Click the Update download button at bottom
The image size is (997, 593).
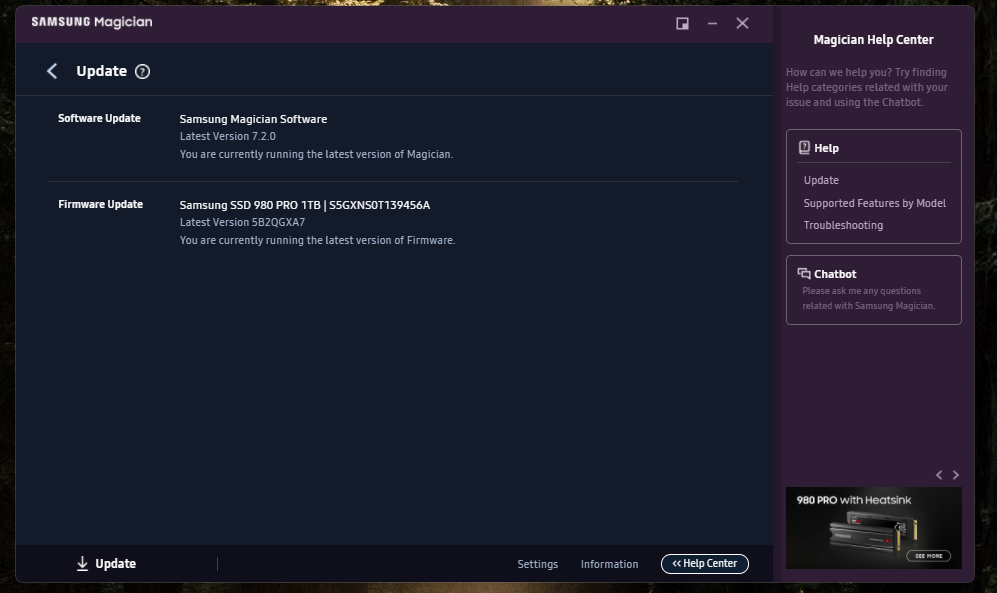(106, 564)
